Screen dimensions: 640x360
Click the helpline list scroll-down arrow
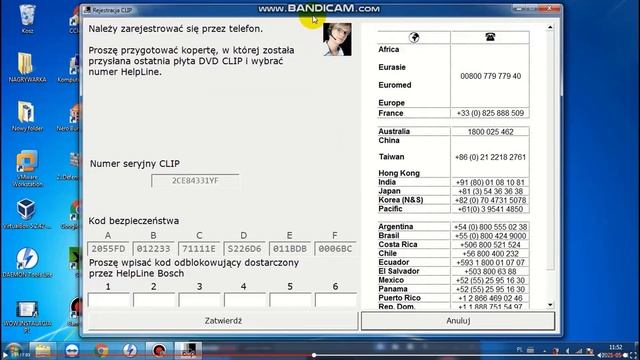(x=550, y=305)
